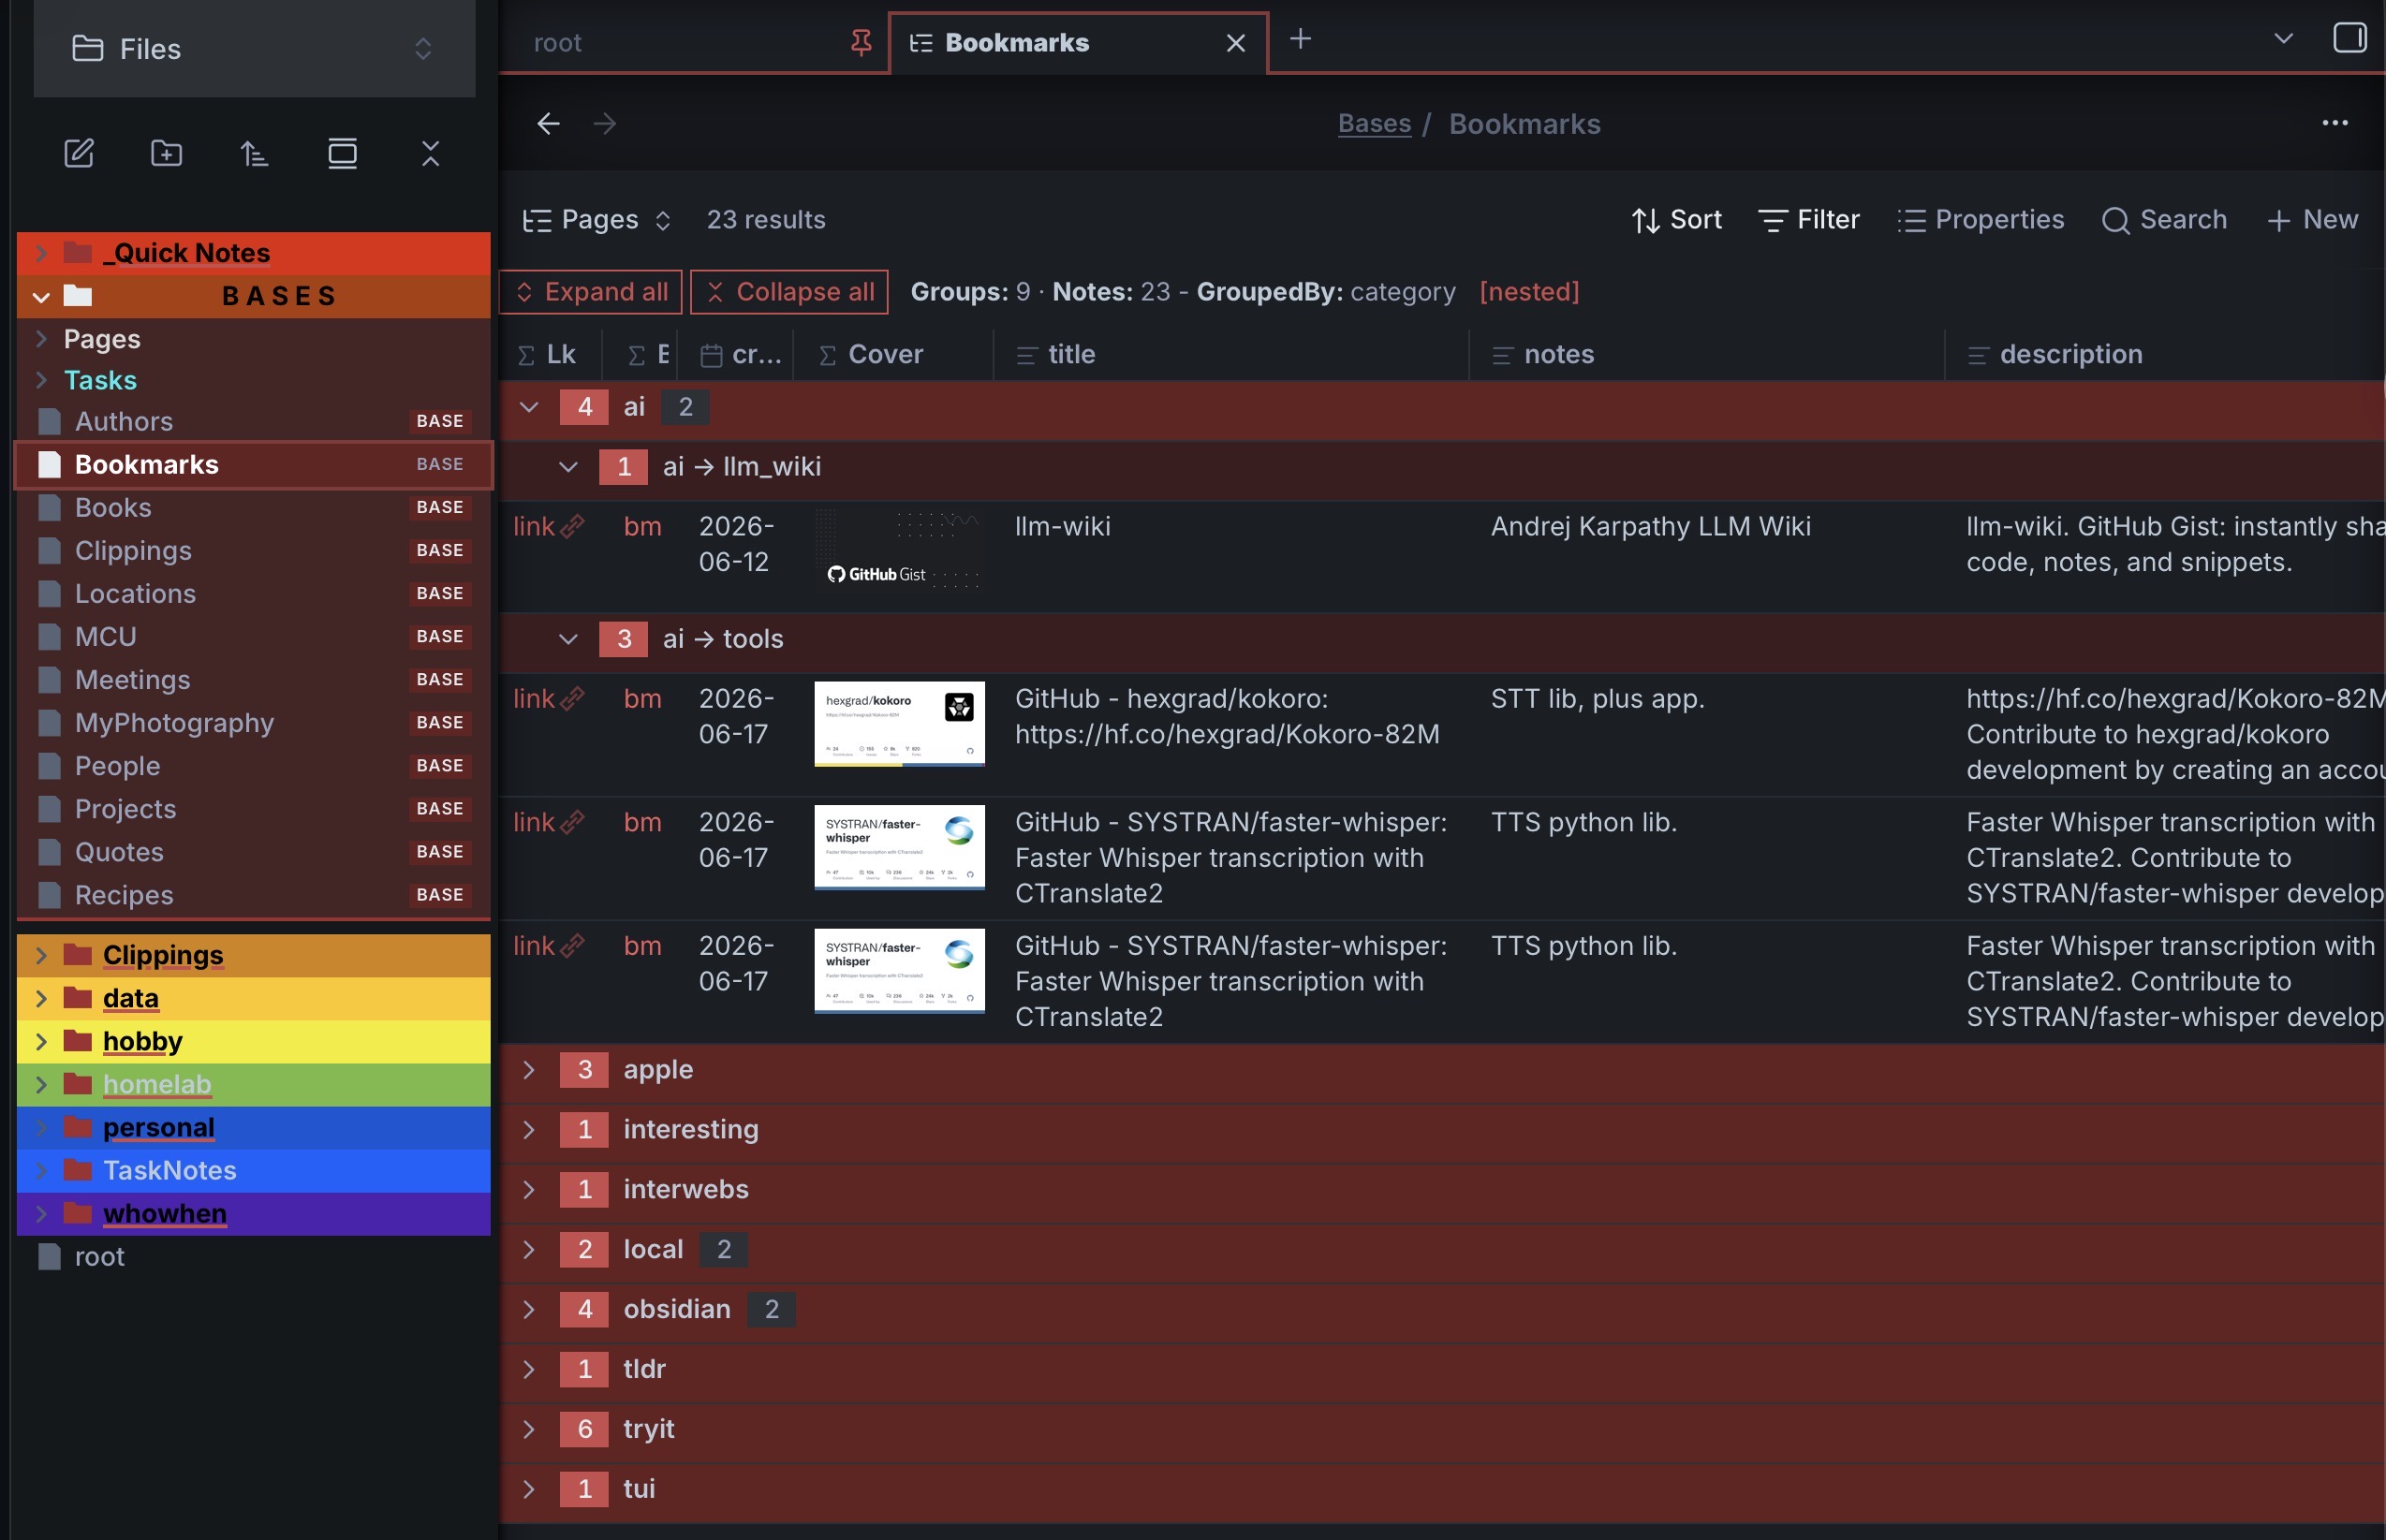Open the more options ellipsis menu

tap(2335, 123)
